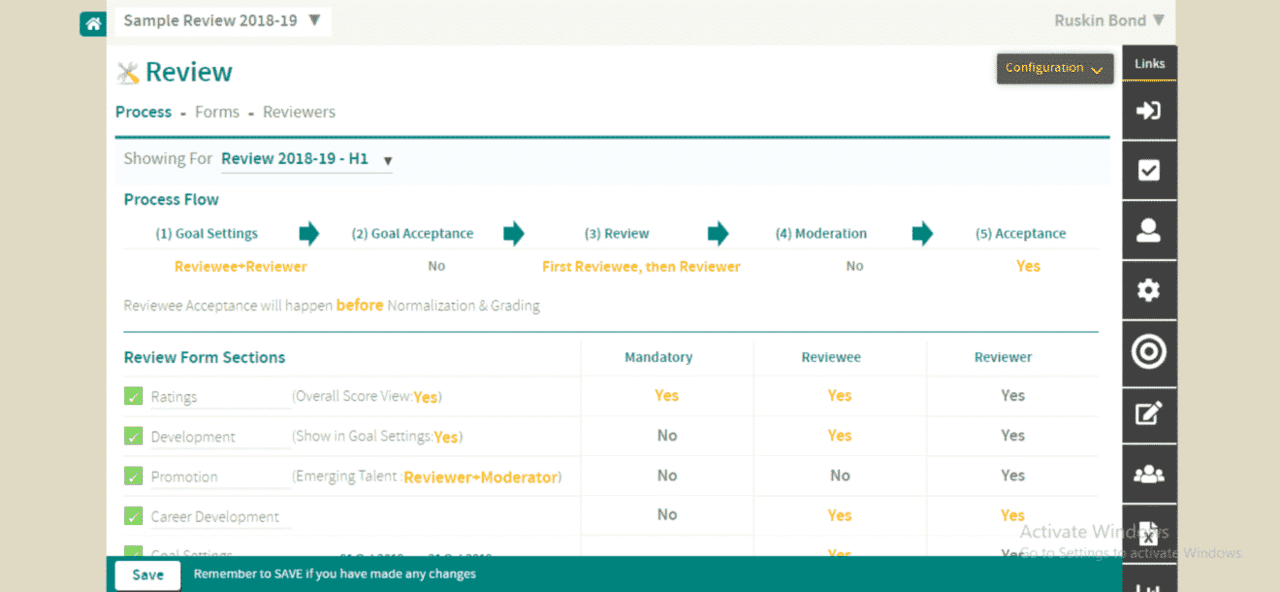
Task: Expand the Sample Review 2018-19 dropdown
Action: (x=222, y=21)
